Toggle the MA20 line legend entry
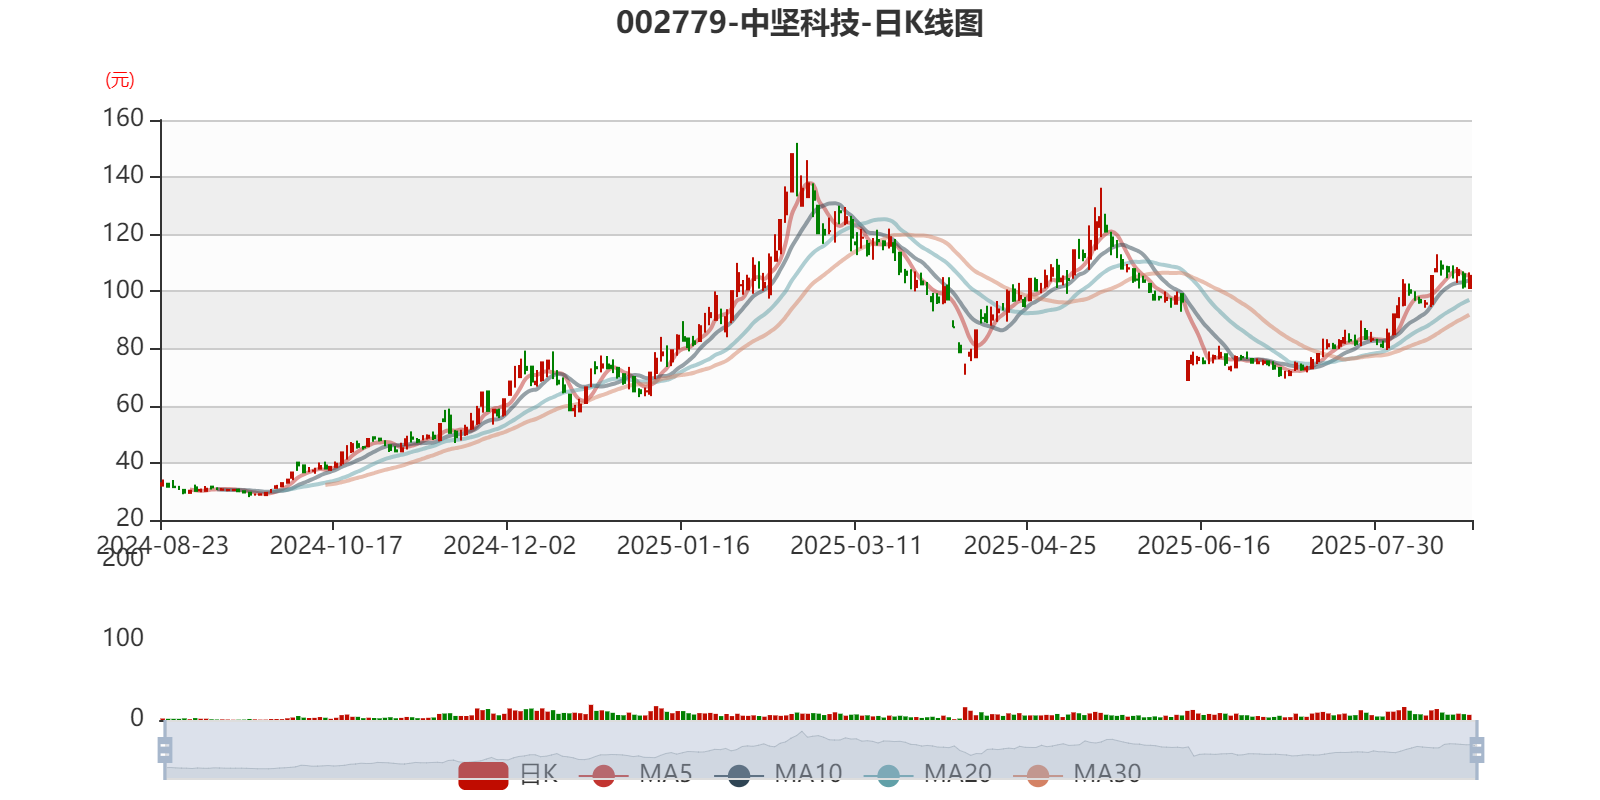1600x800 pixels. (x=928, y=774)
